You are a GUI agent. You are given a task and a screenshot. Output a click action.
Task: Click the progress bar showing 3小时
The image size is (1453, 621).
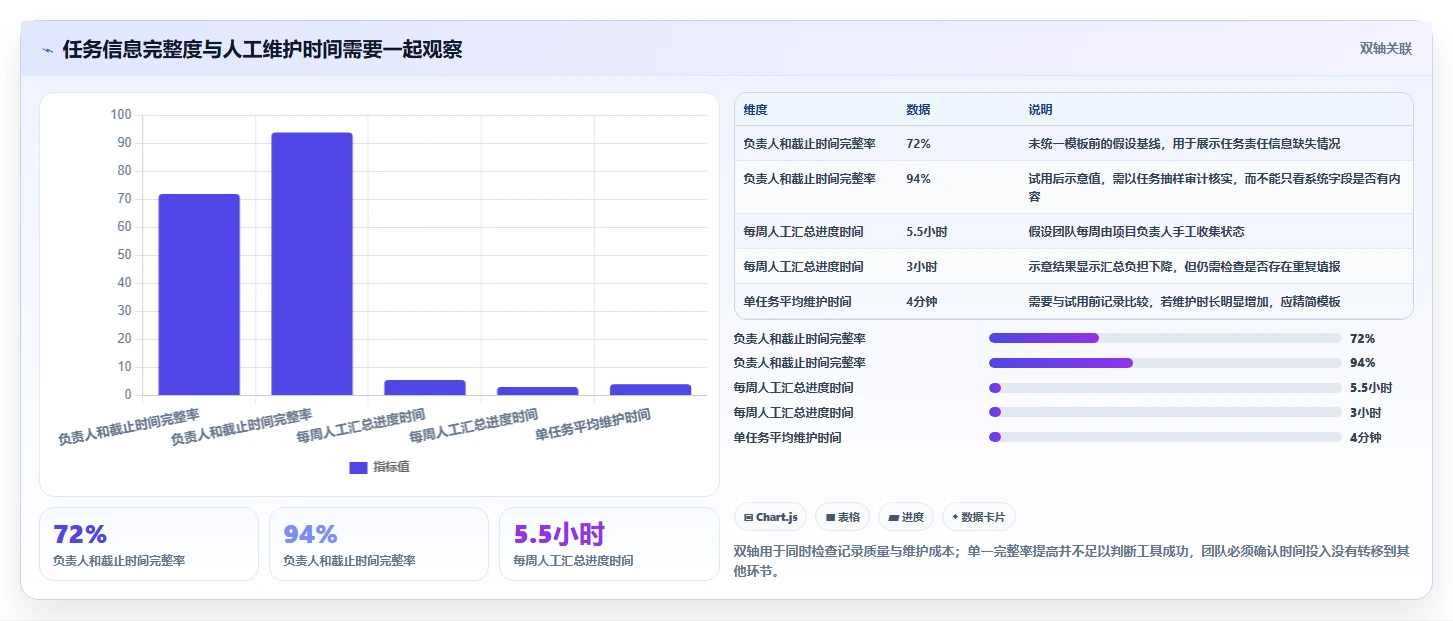[1165, 412]
